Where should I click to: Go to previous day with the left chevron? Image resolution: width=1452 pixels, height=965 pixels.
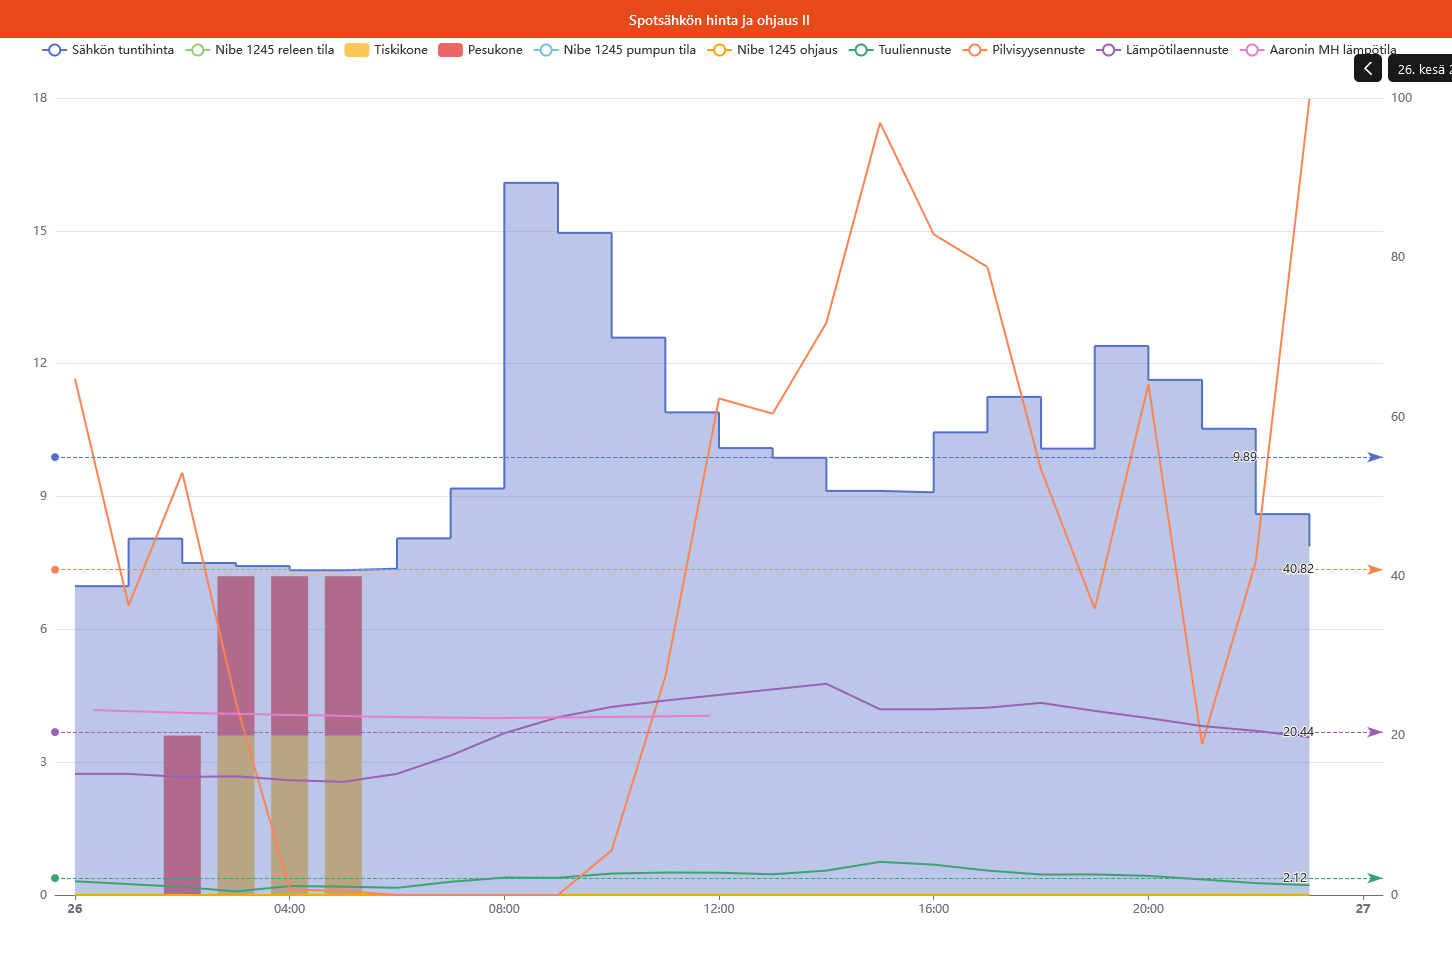pos(1368,69)
